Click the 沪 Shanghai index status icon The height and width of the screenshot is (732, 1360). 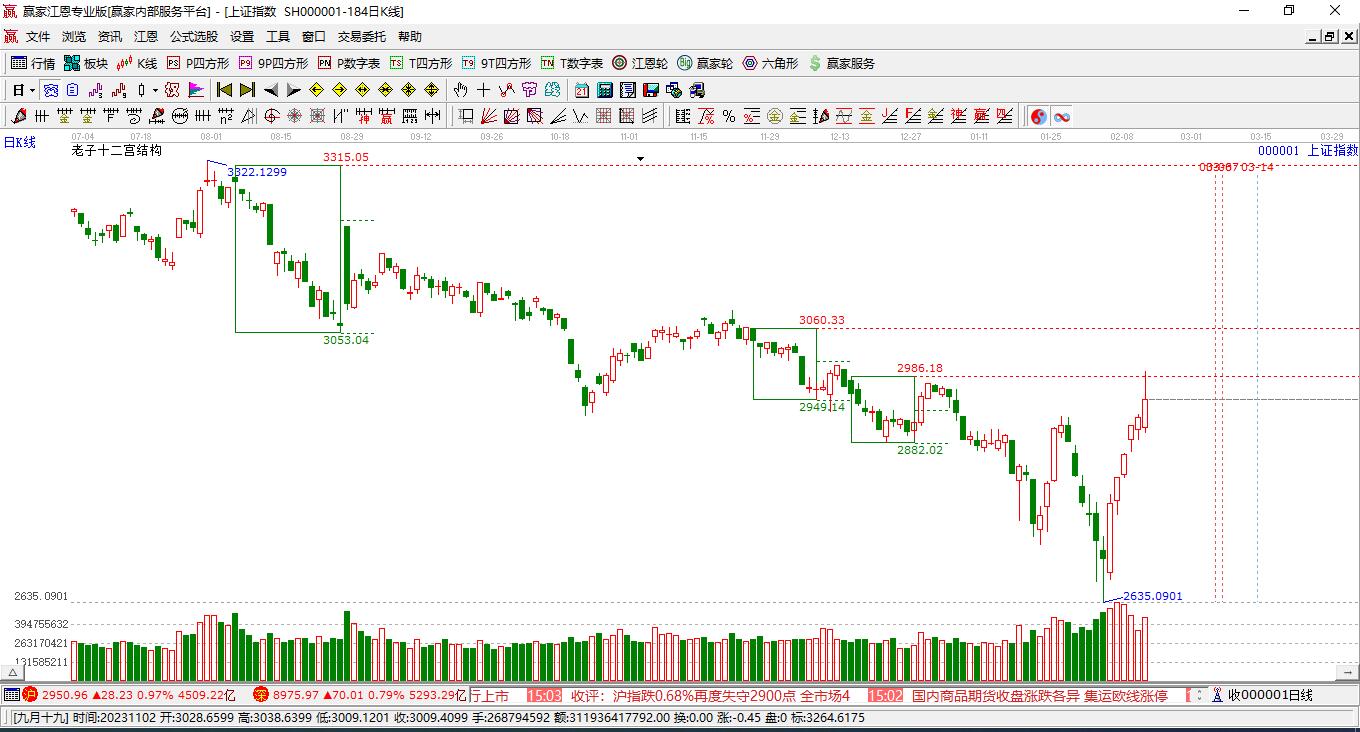(x=30, y=695)
